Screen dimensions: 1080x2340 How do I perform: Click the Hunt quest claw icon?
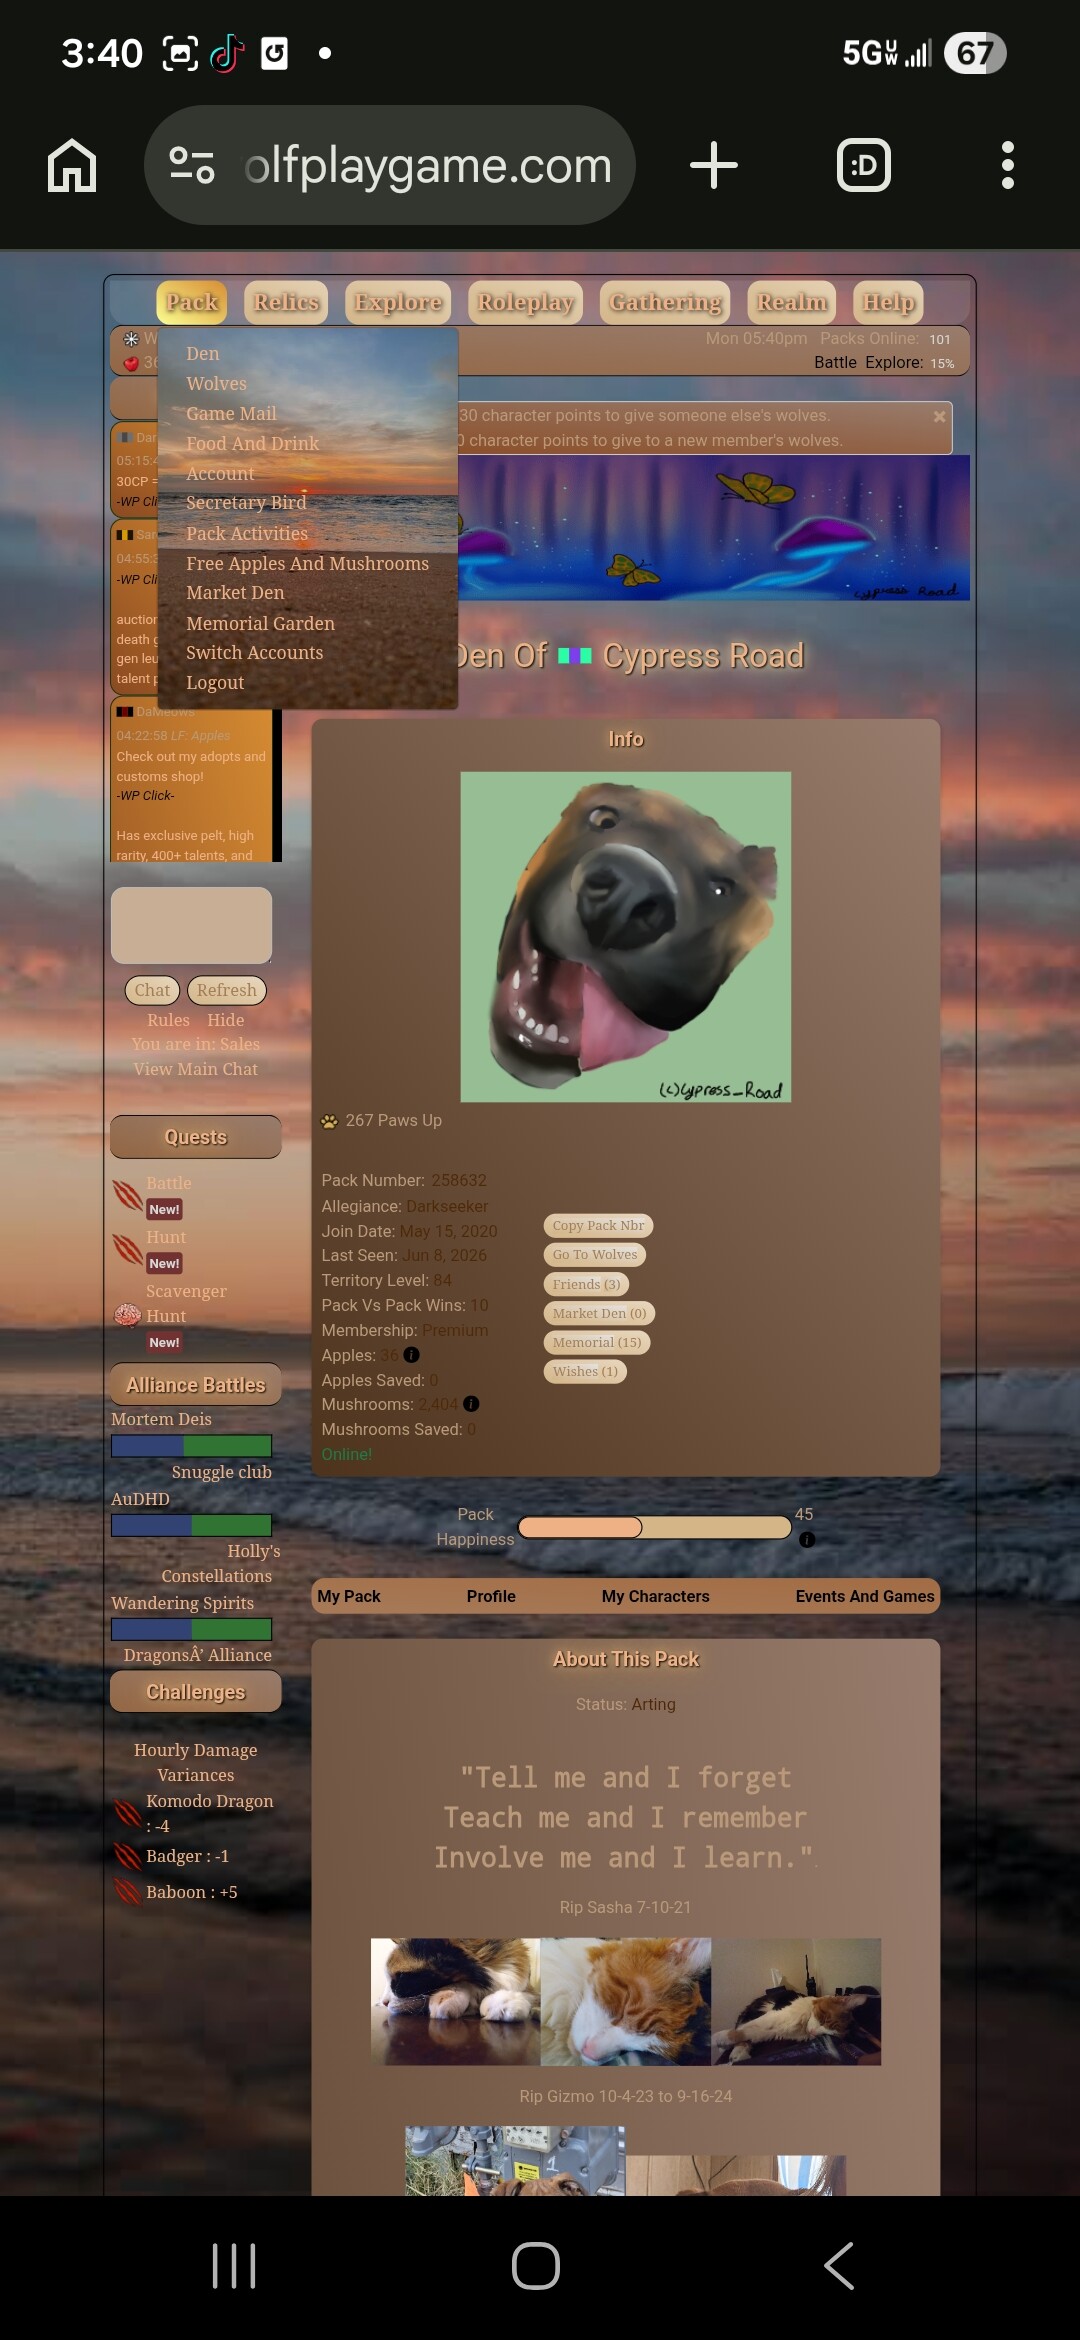tap(127, 1248)
